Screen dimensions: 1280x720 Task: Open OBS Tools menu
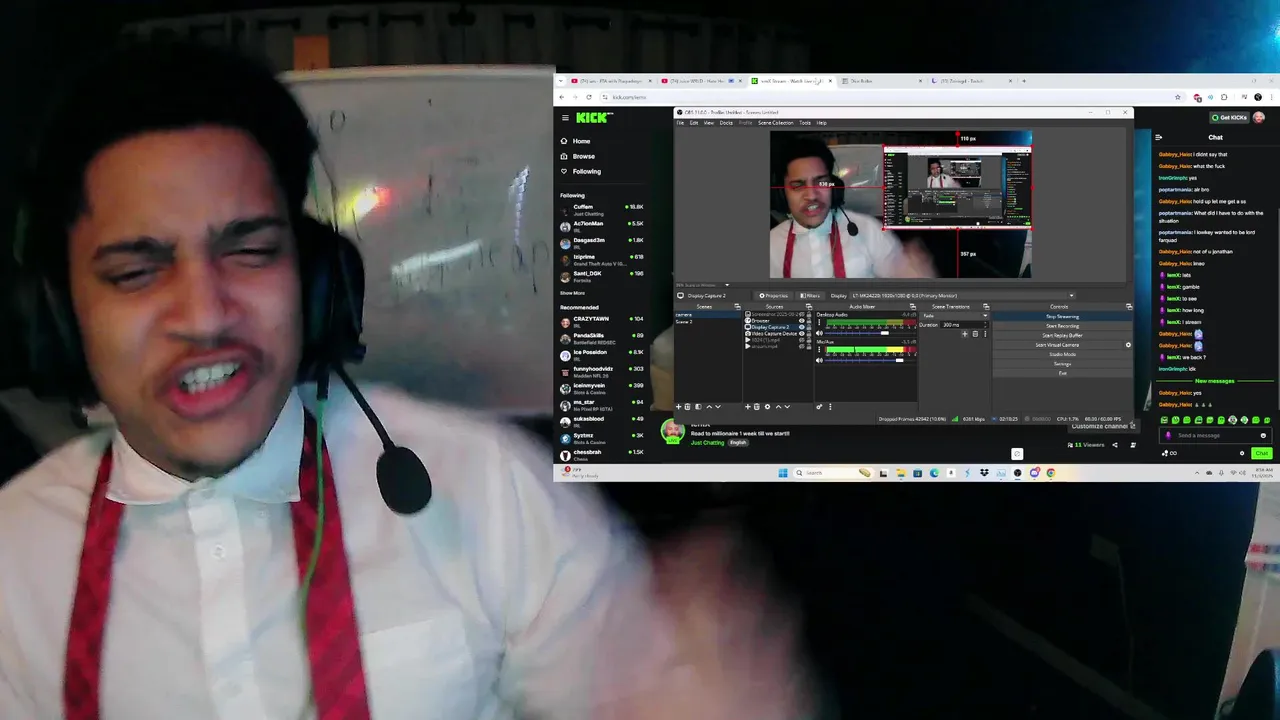coord(805,123)
